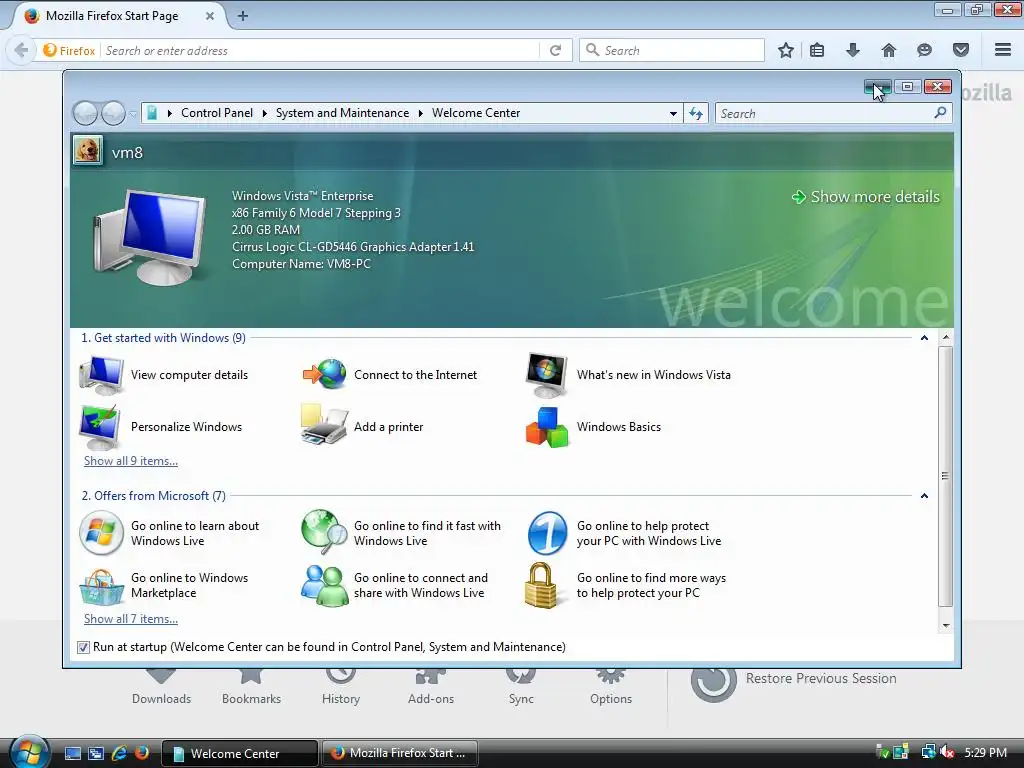Viewport: 1024px width, 768px height.
Task: Switch to Welcome Center taskbar button
Action: click(x=239, y=753)
